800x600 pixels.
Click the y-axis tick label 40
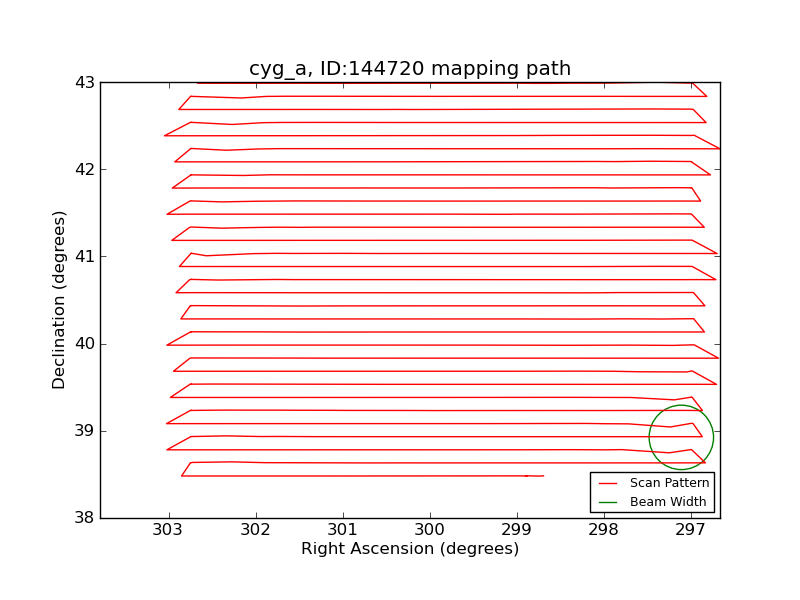click(84, 344)
